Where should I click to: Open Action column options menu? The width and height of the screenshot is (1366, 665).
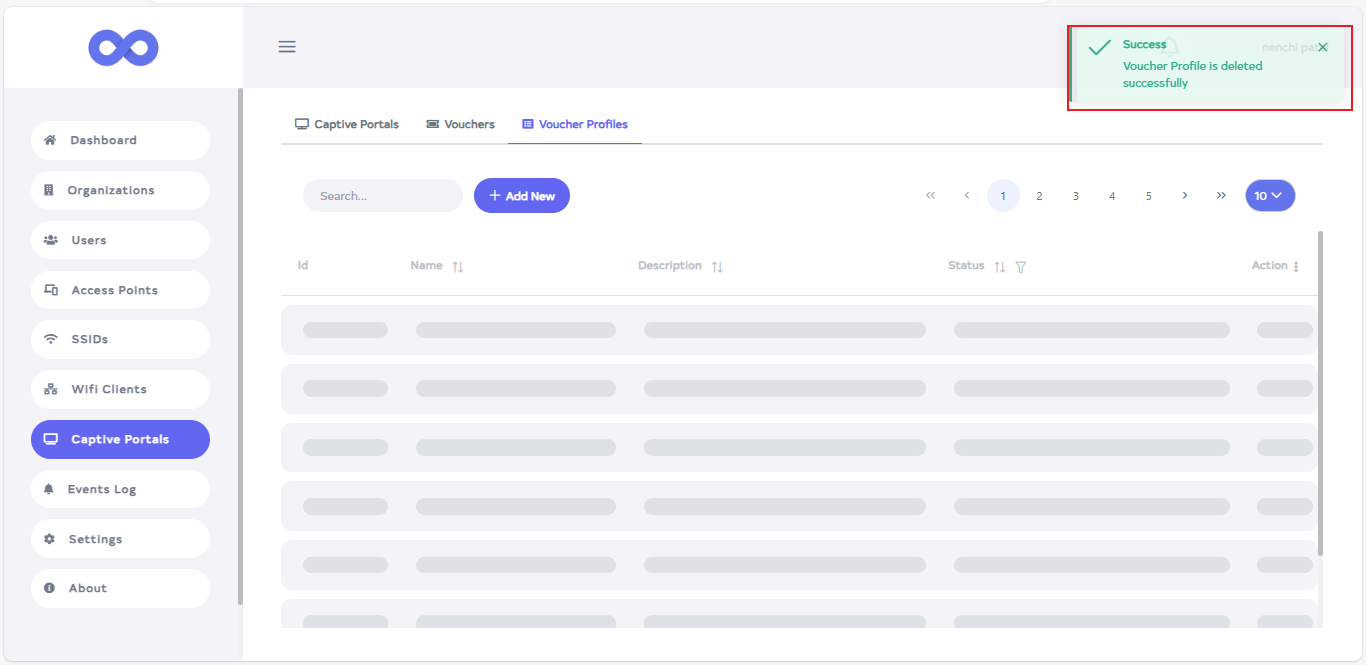point(1296,267)
